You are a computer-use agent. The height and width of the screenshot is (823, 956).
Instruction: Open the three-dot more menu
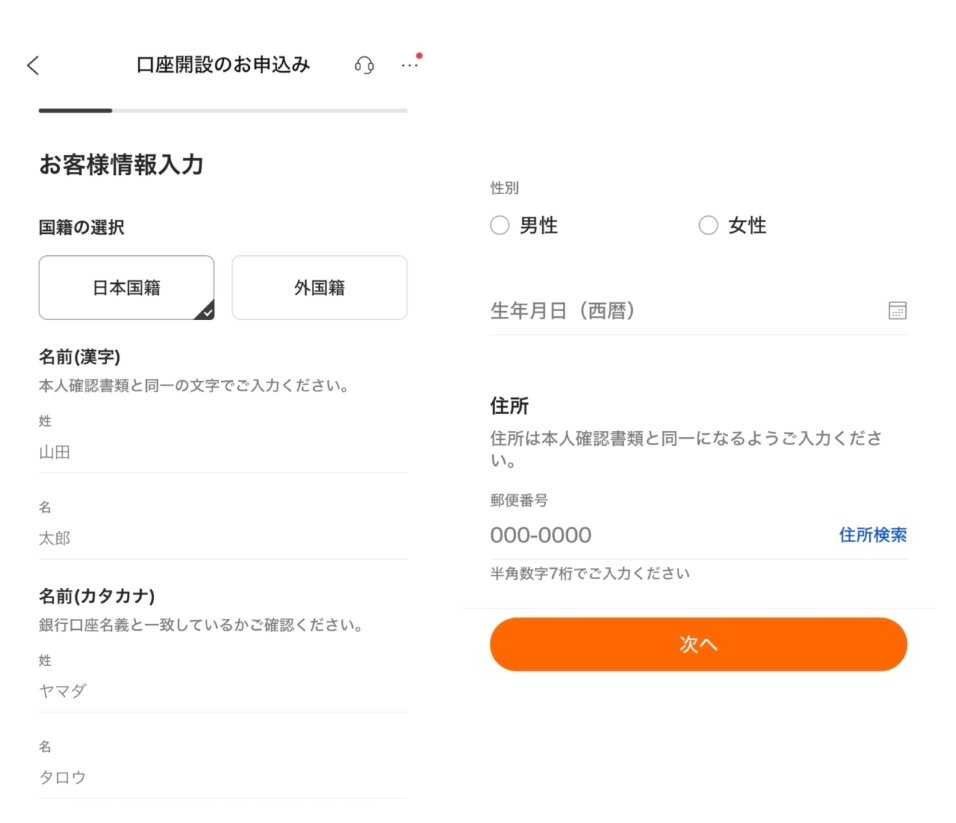[410, 65]
